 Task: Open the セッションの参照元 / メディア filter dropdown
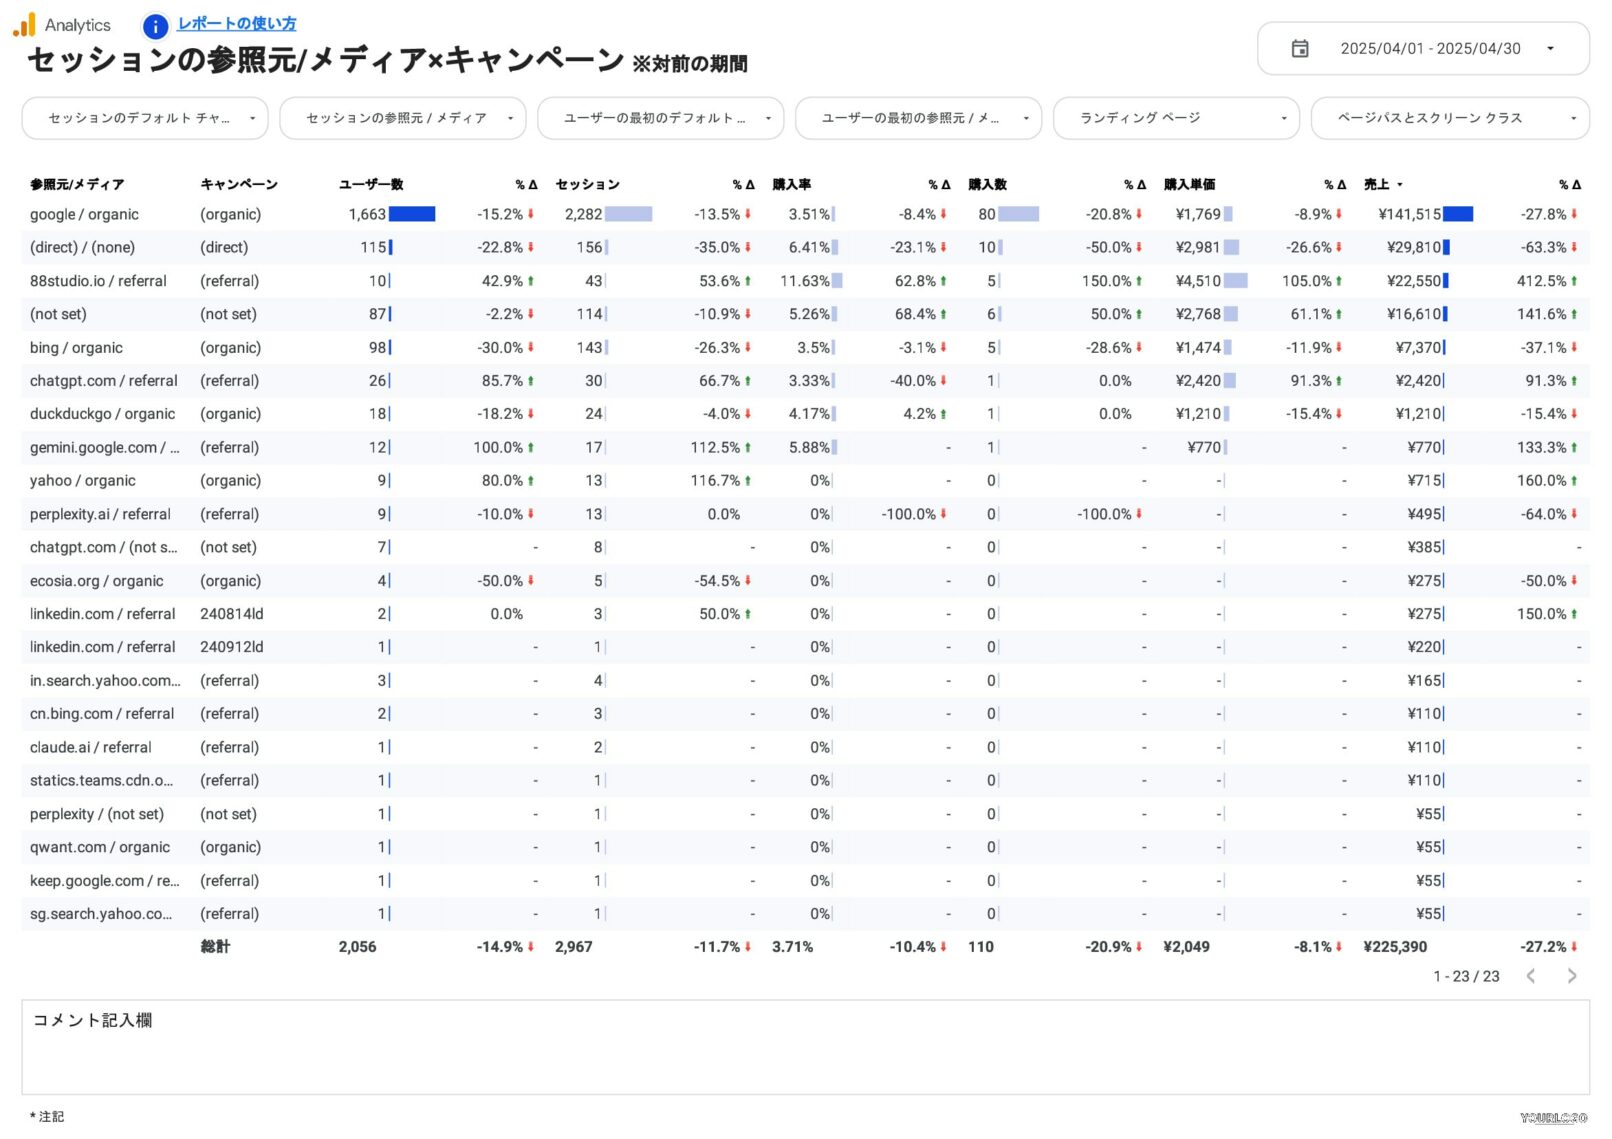tap(402, 118)
